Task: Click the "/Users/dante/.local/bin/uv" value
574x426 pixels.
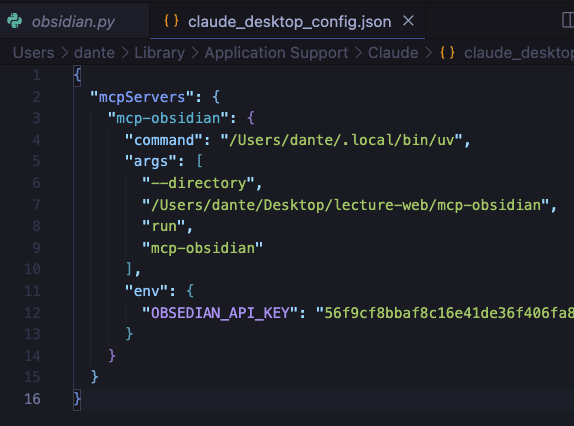Action: pos(342,140)
